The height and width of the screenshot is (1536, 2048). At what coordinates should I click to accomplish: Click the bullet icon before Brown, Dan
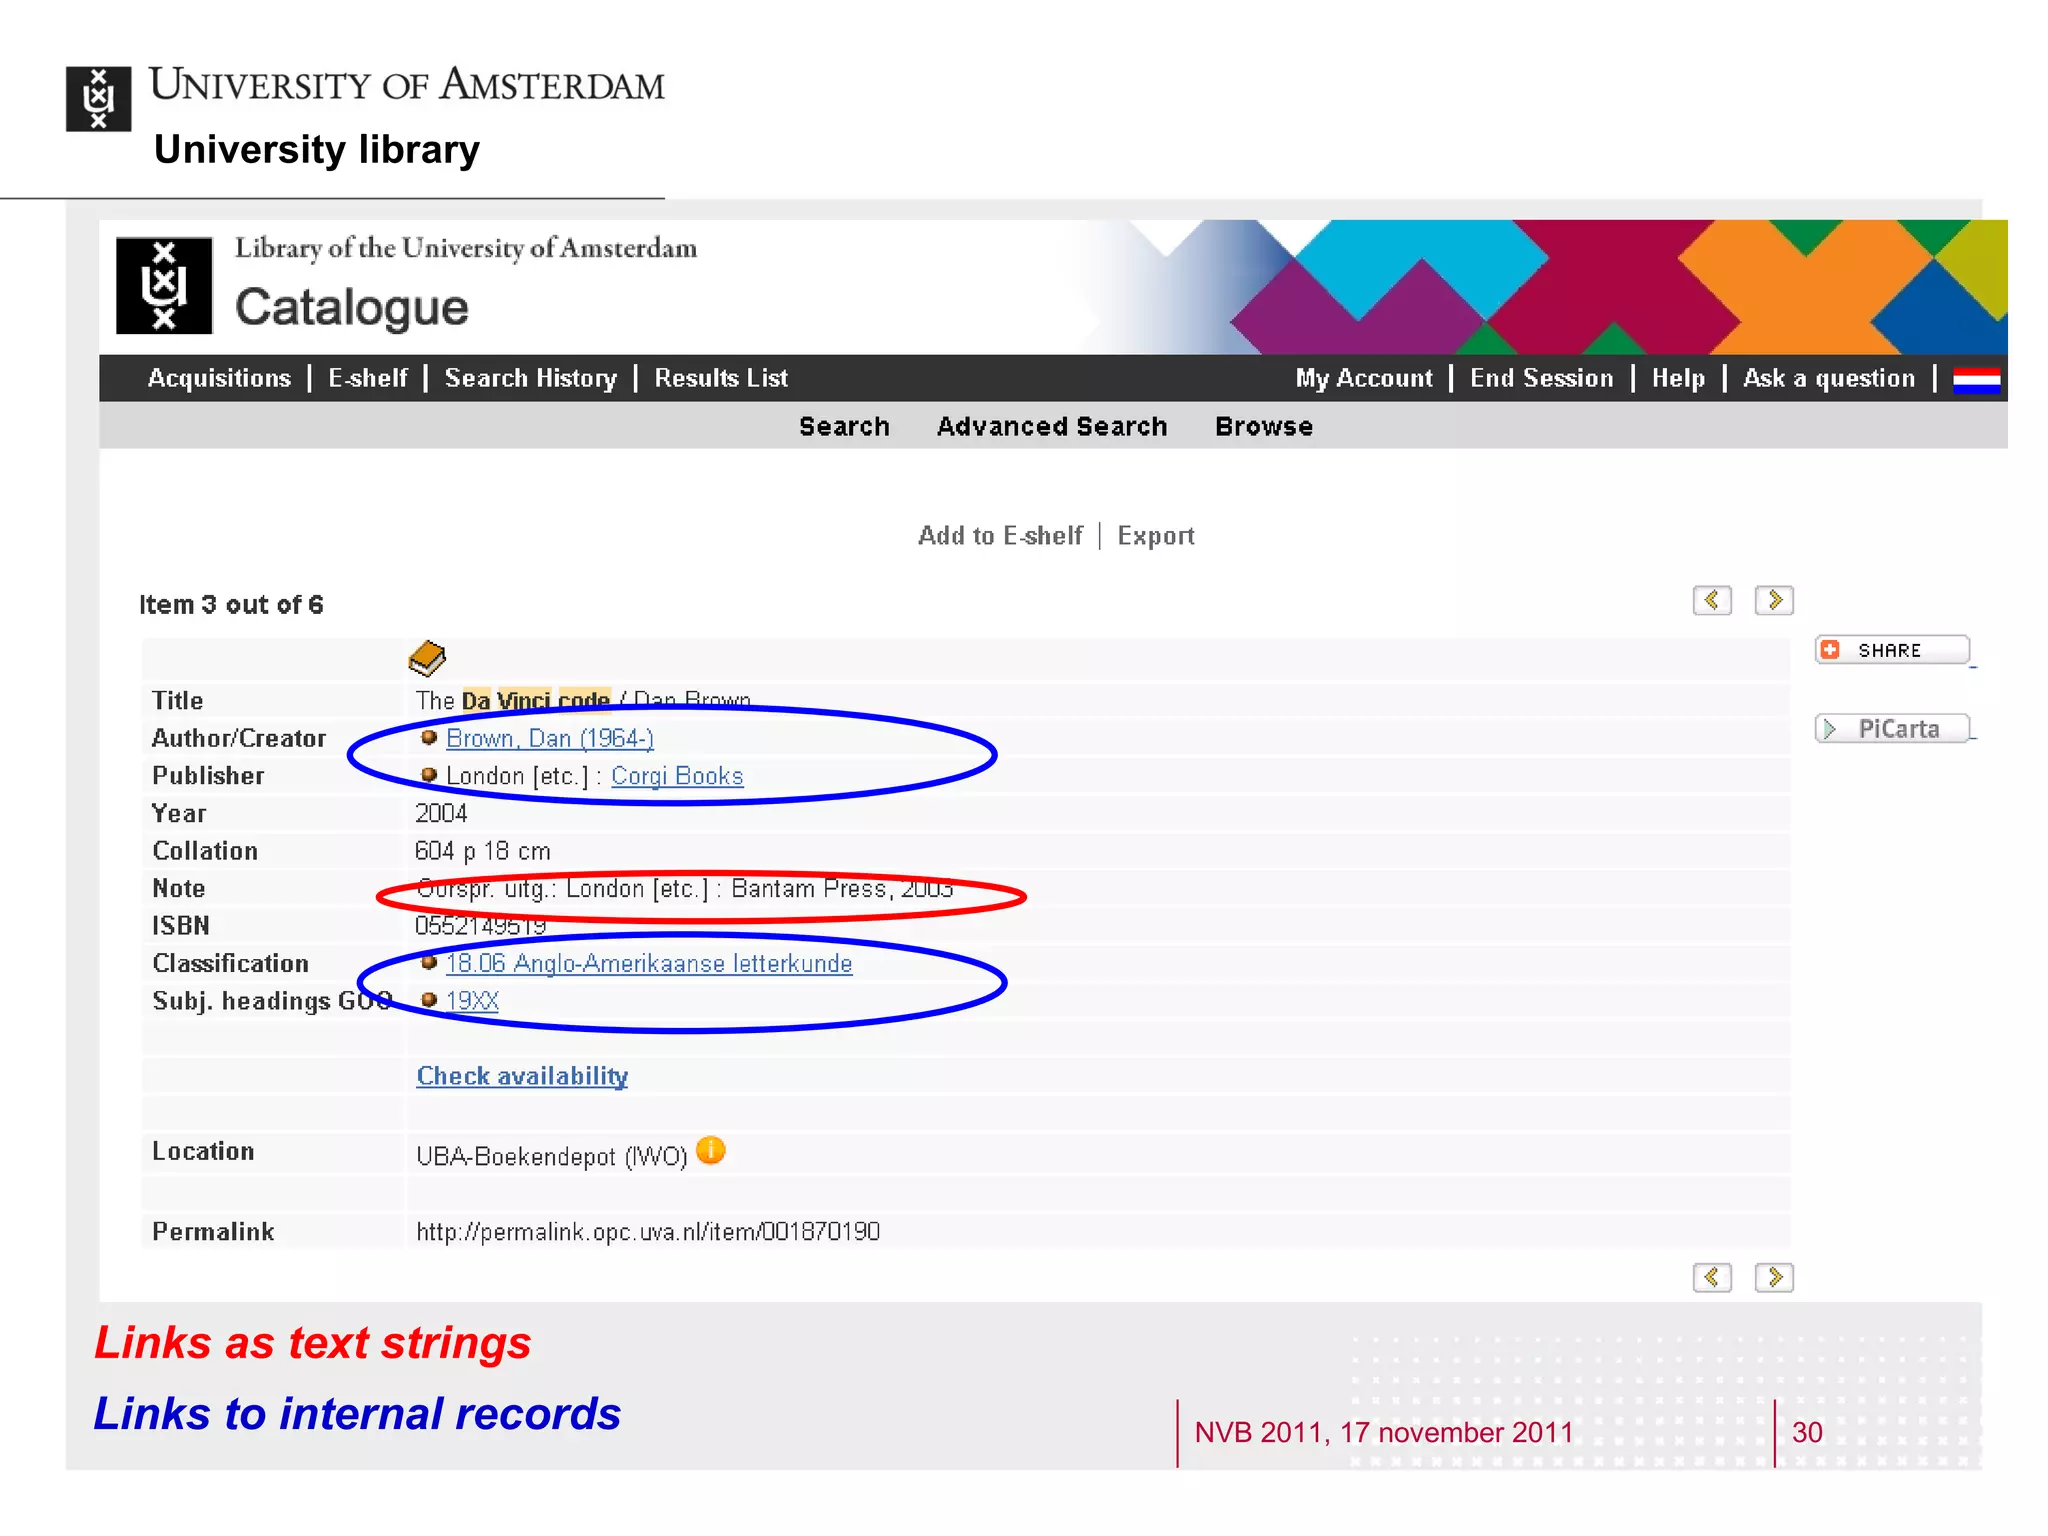(429, 738)
